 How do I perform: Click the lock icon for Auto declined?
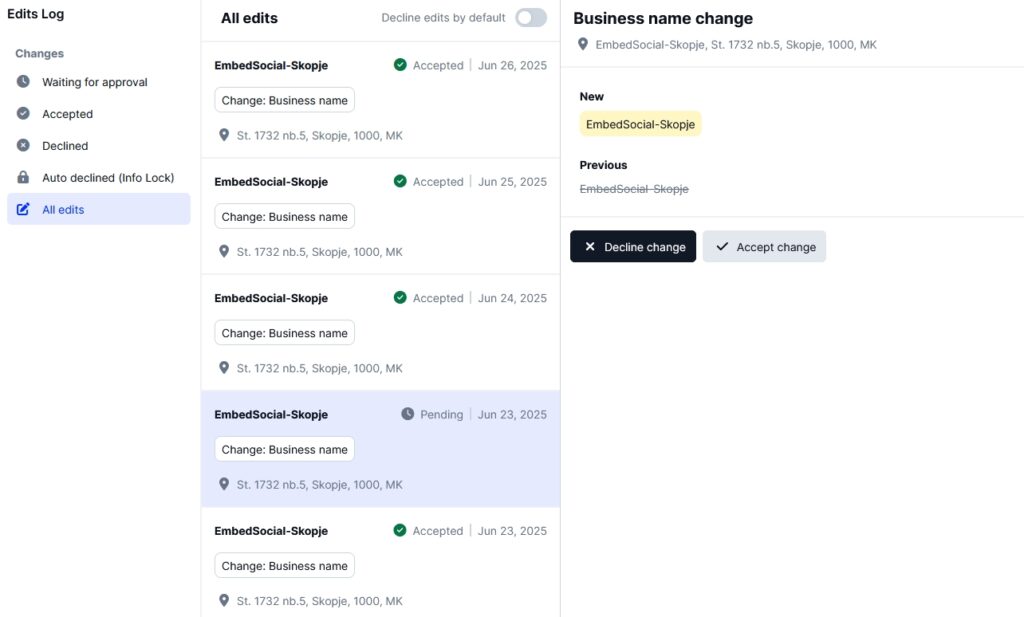click(x=23, y=178)
